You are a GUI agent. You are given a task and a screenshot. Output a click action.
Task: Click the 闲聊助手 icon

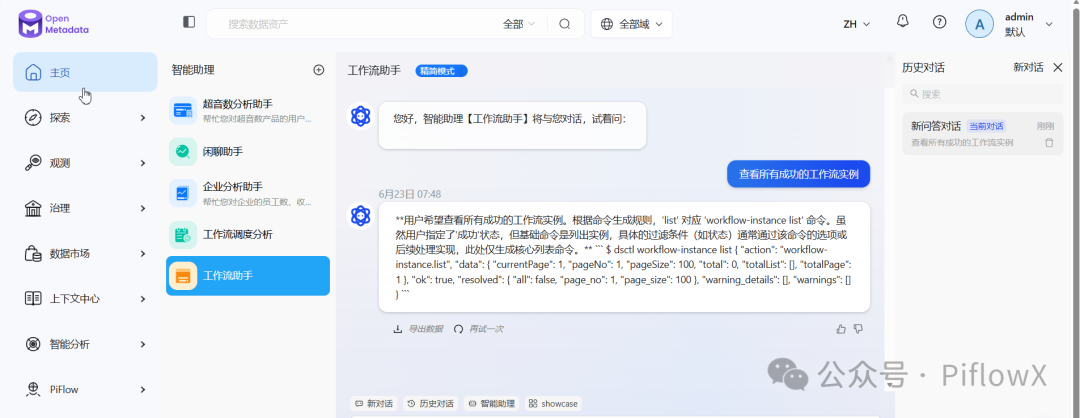click(x=183, y=151)
